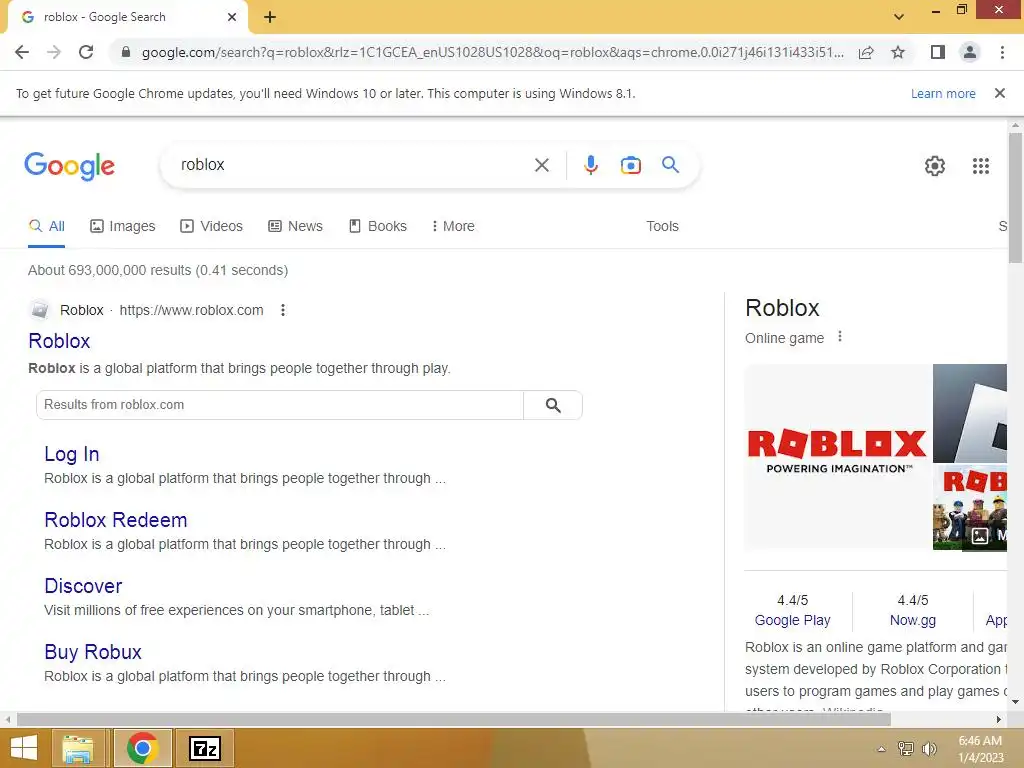
Task: Open Now.gg 4.4/5 rating link
Action: (912, 620)
